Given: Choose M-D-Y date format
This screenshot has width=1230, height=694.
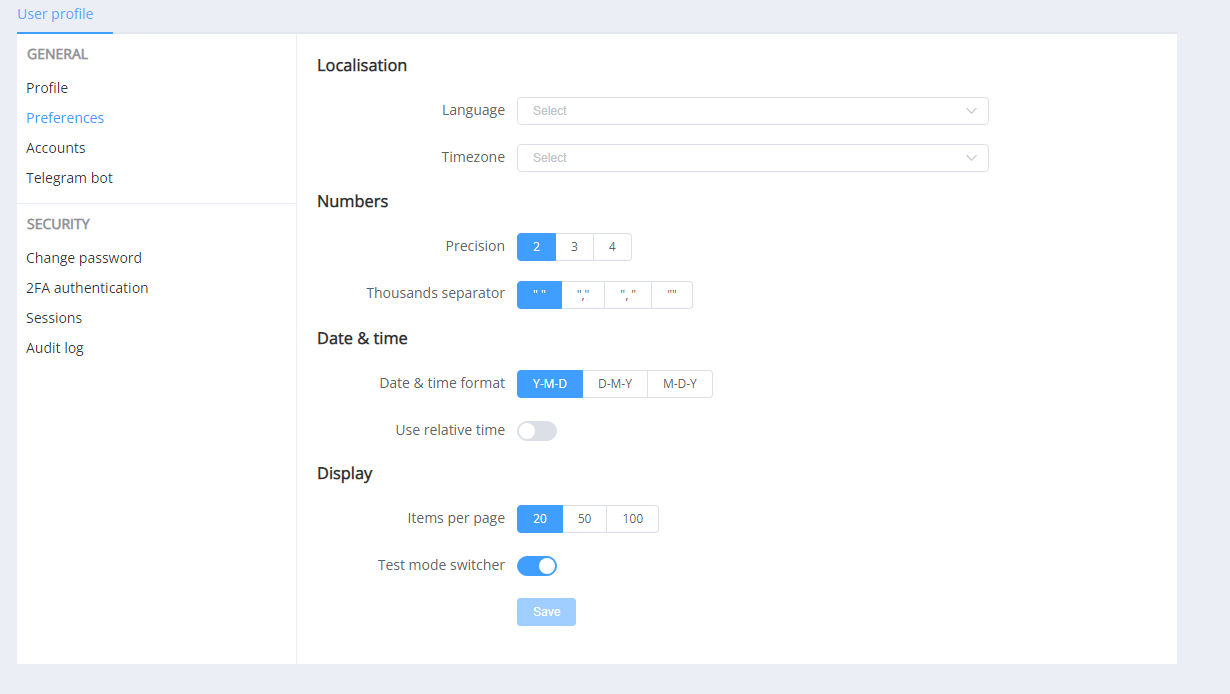Looking at the screenshot, I should click(680, 384).
